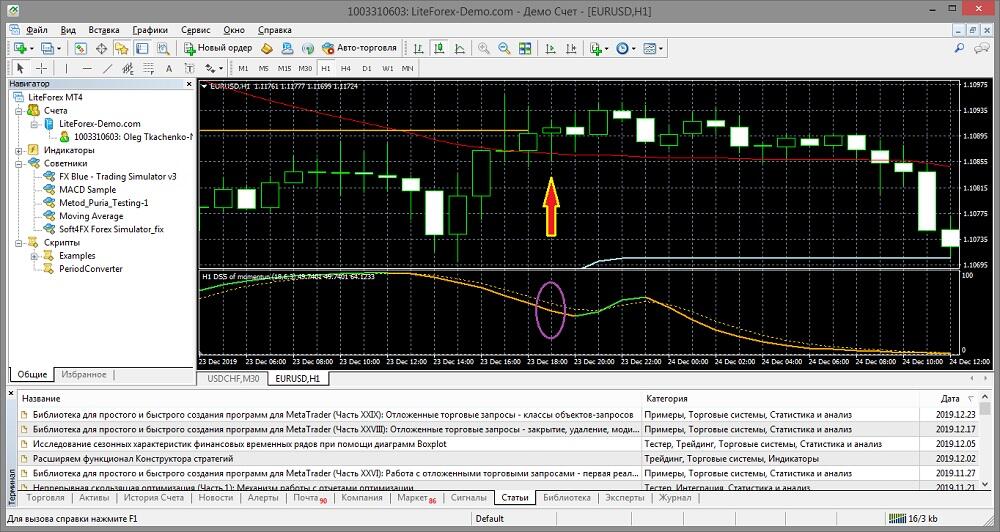This screenshot has height=532, width=1000.
Task: Collapse the Советники tree node
Action: [19, 163]
